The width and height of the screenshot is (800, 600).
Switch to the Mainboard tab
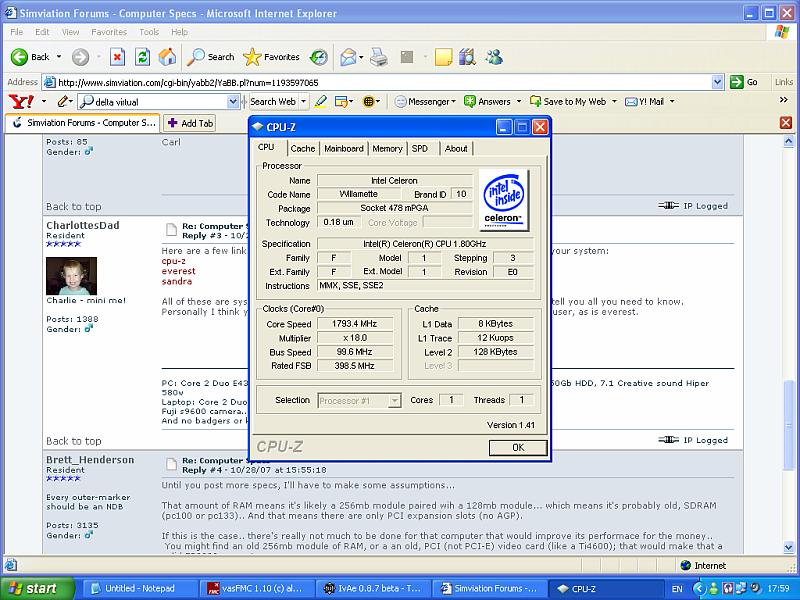343,148
